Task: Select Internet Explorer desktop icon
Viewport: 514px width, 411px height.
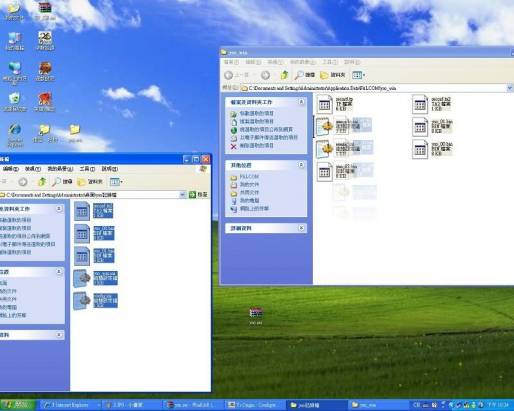Action: point(15,135)
